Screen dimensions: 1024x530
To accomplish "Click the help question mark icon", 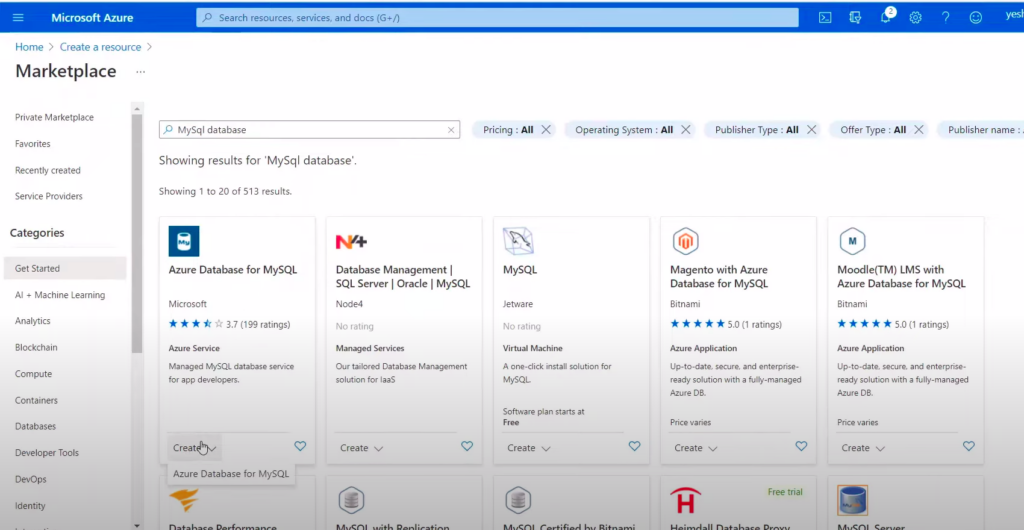I will [945, 17].
